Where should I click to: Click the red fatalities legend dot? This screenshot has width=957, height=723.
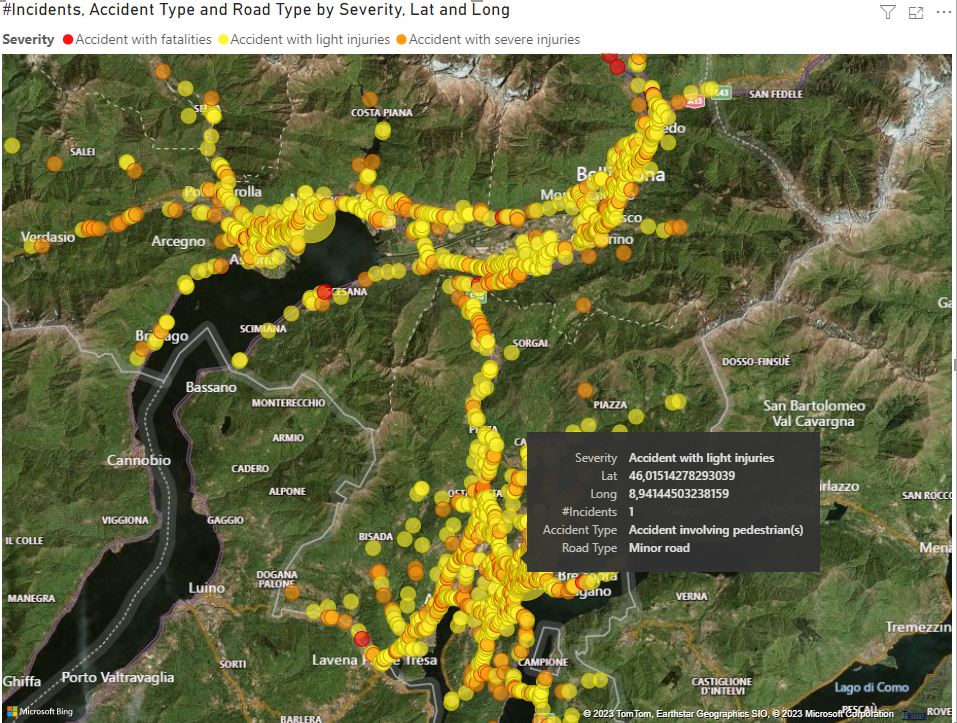tap(68, 40)
